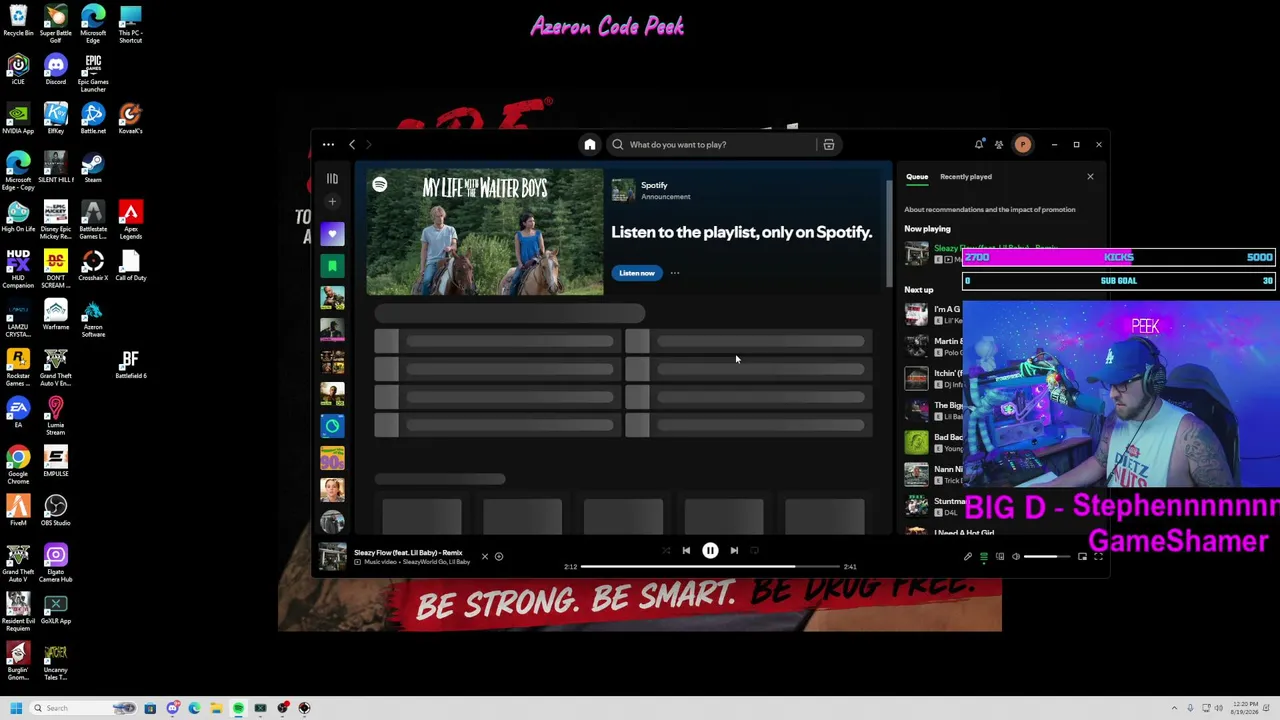1280x720 pixels.
Task: Go forward in Spotify navigation
Action: point(368,145)
